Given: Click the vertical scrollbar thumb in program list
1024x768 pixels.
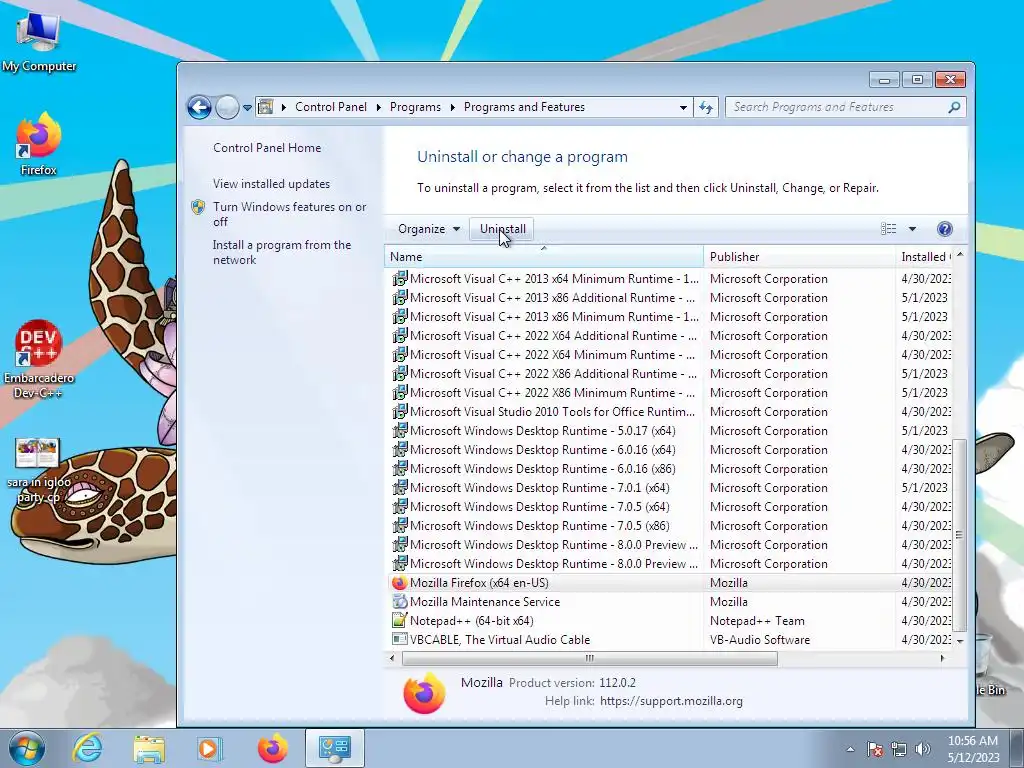Looking at the screenshot, I should 959,534.
